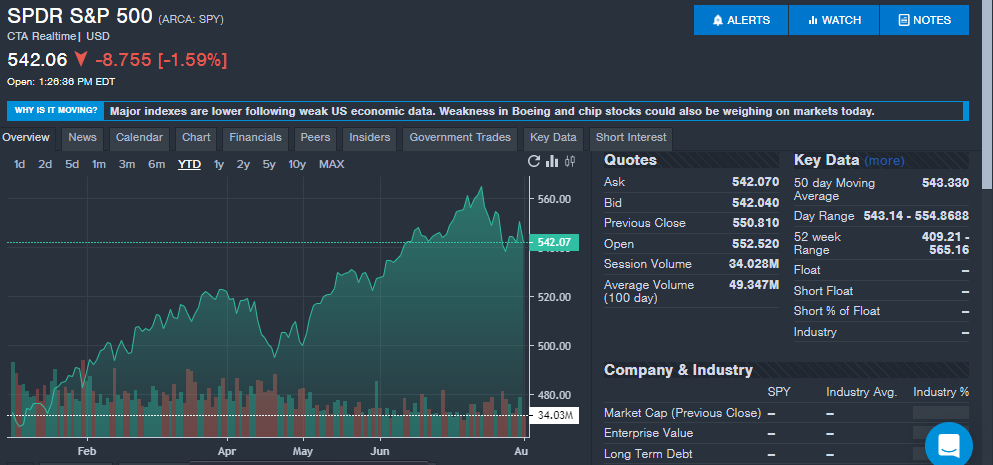
Task: Open the Peers tab
Action: click(315, 137)
